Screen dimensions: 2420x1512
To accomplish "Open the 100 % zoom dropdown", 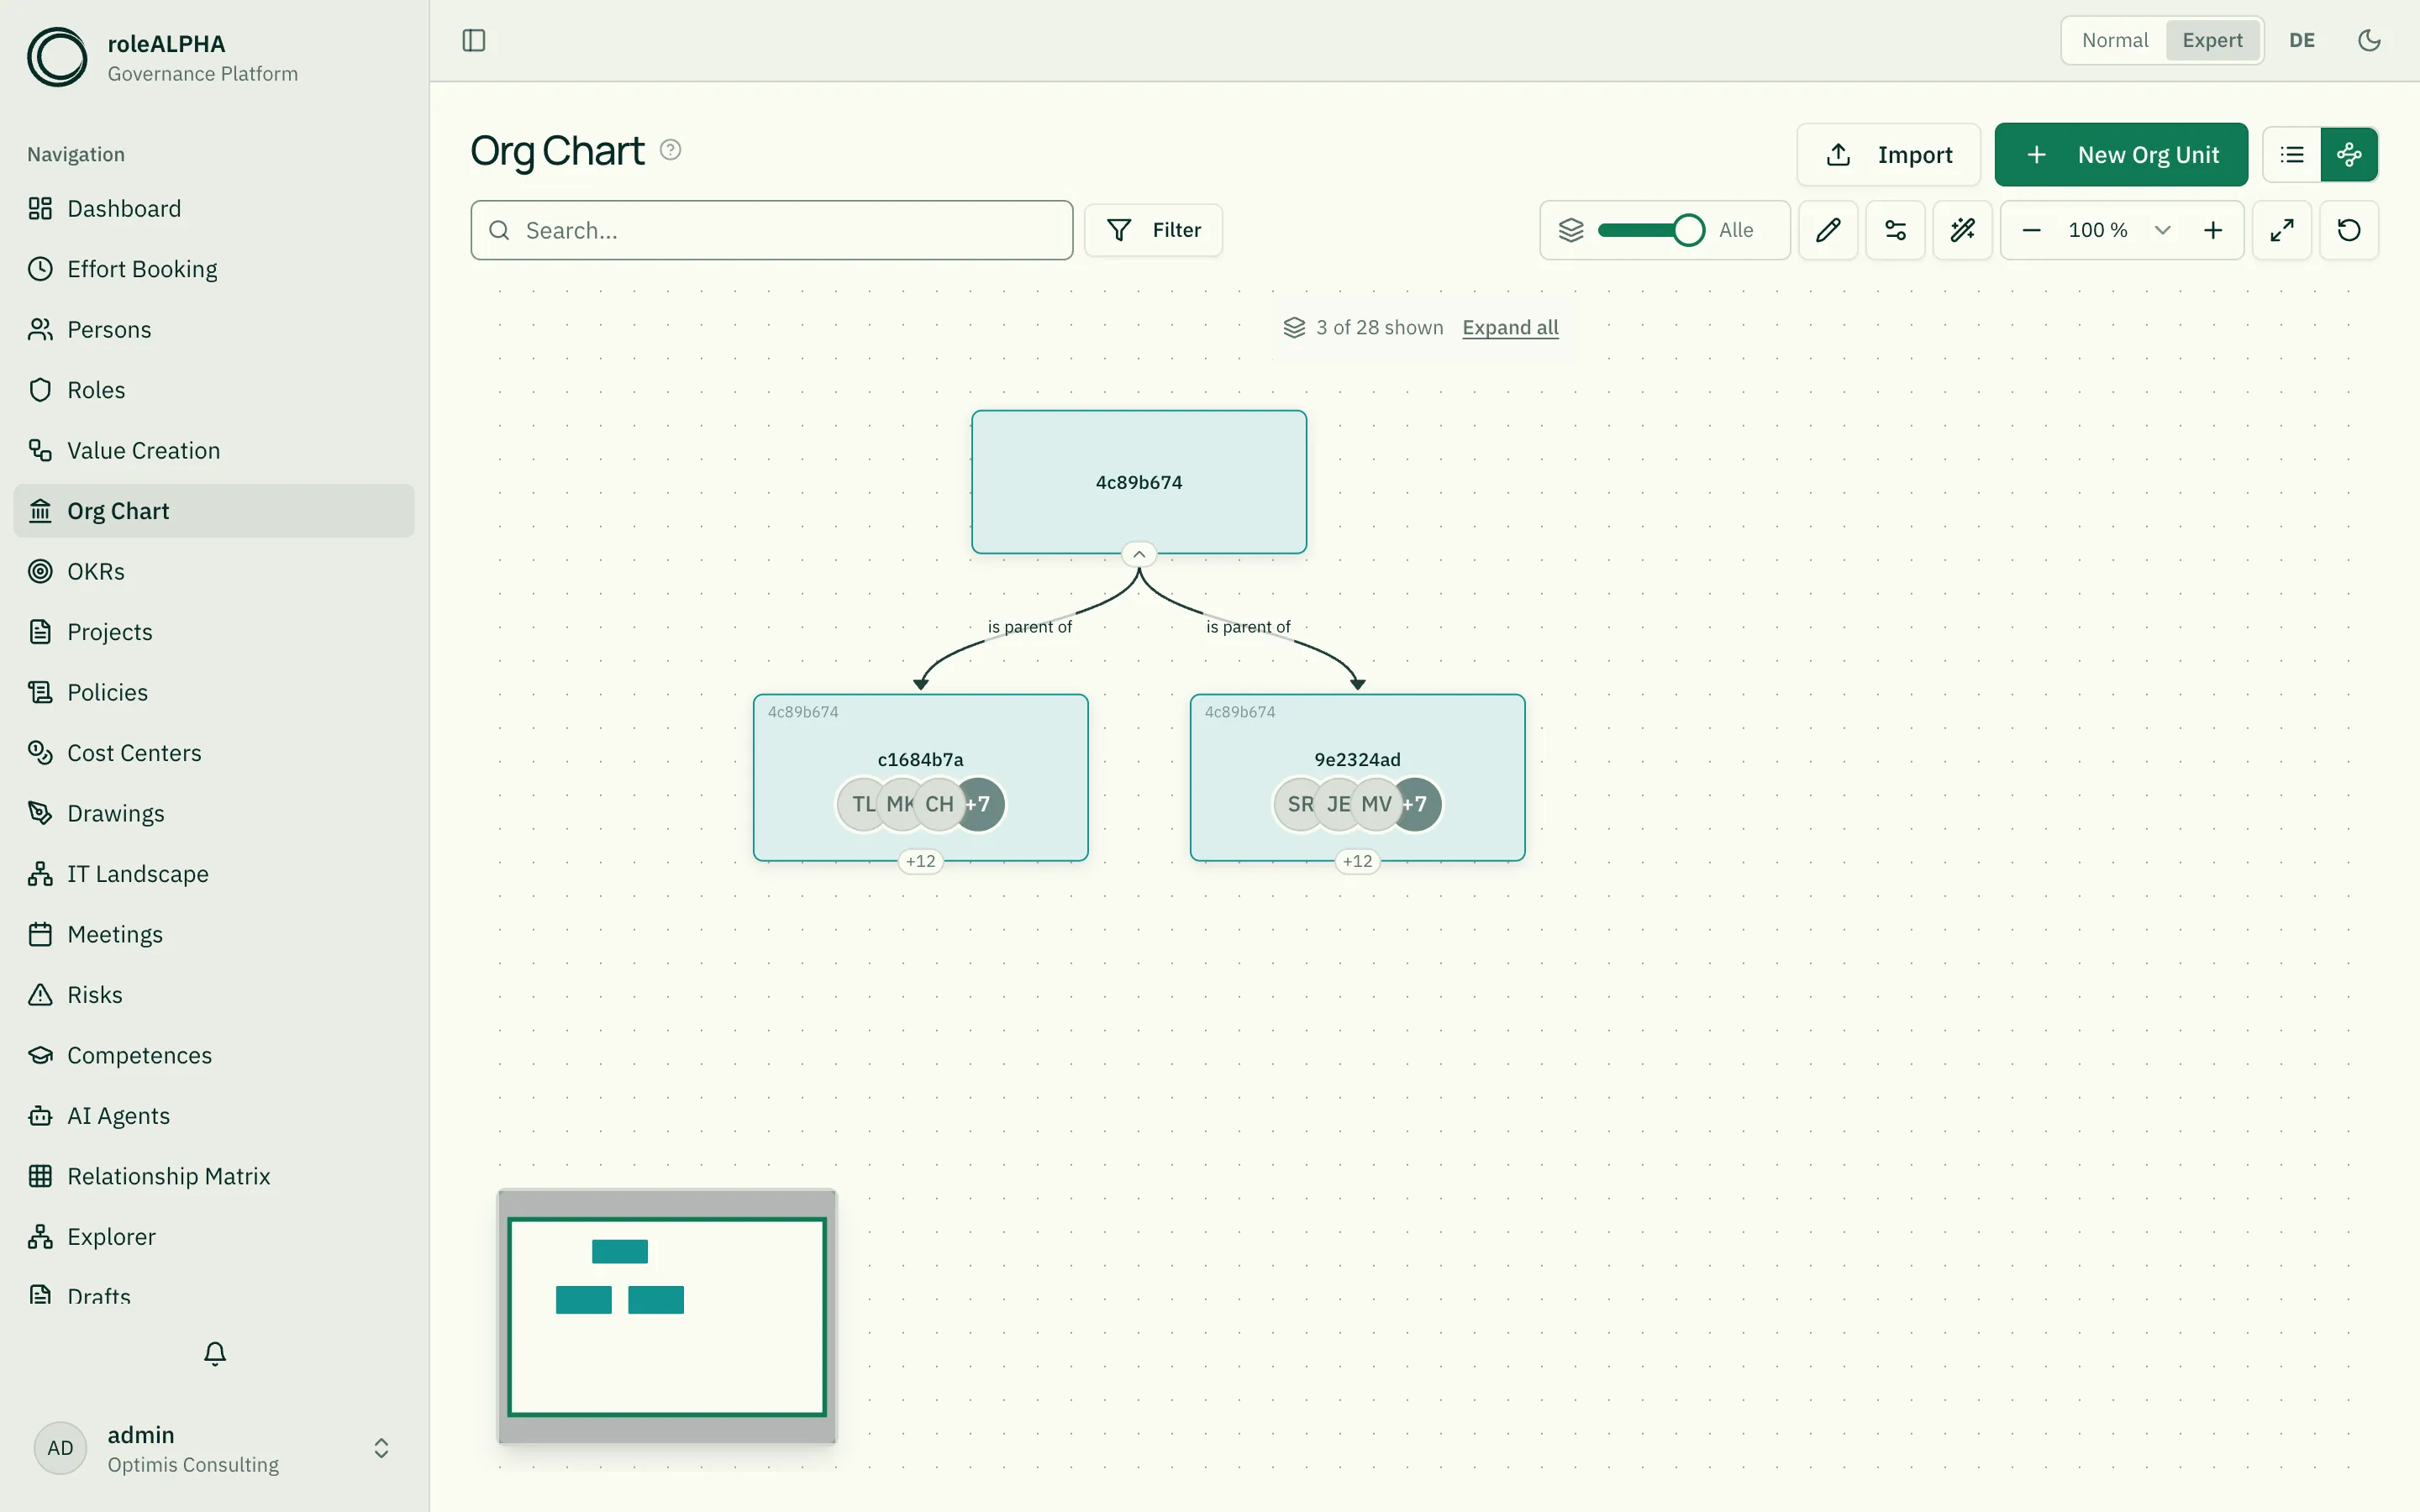I will click(x=2120, y=230).
